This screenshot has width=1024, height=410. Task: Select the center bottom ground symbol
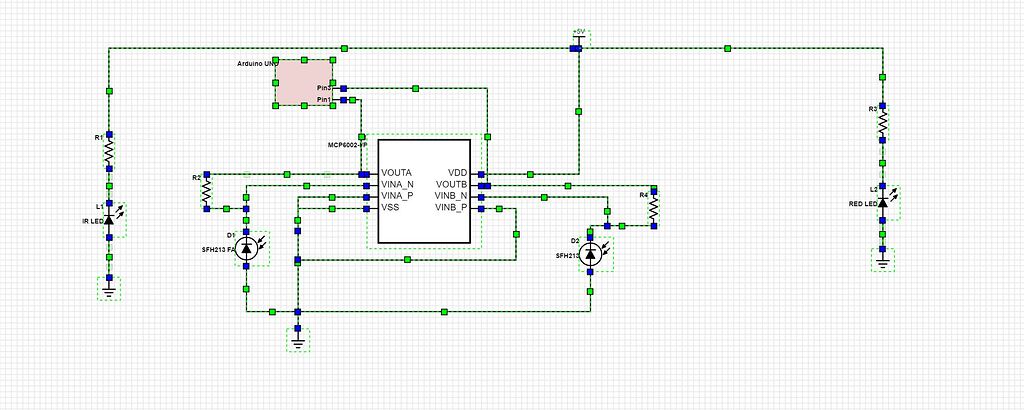click(297, 340)
